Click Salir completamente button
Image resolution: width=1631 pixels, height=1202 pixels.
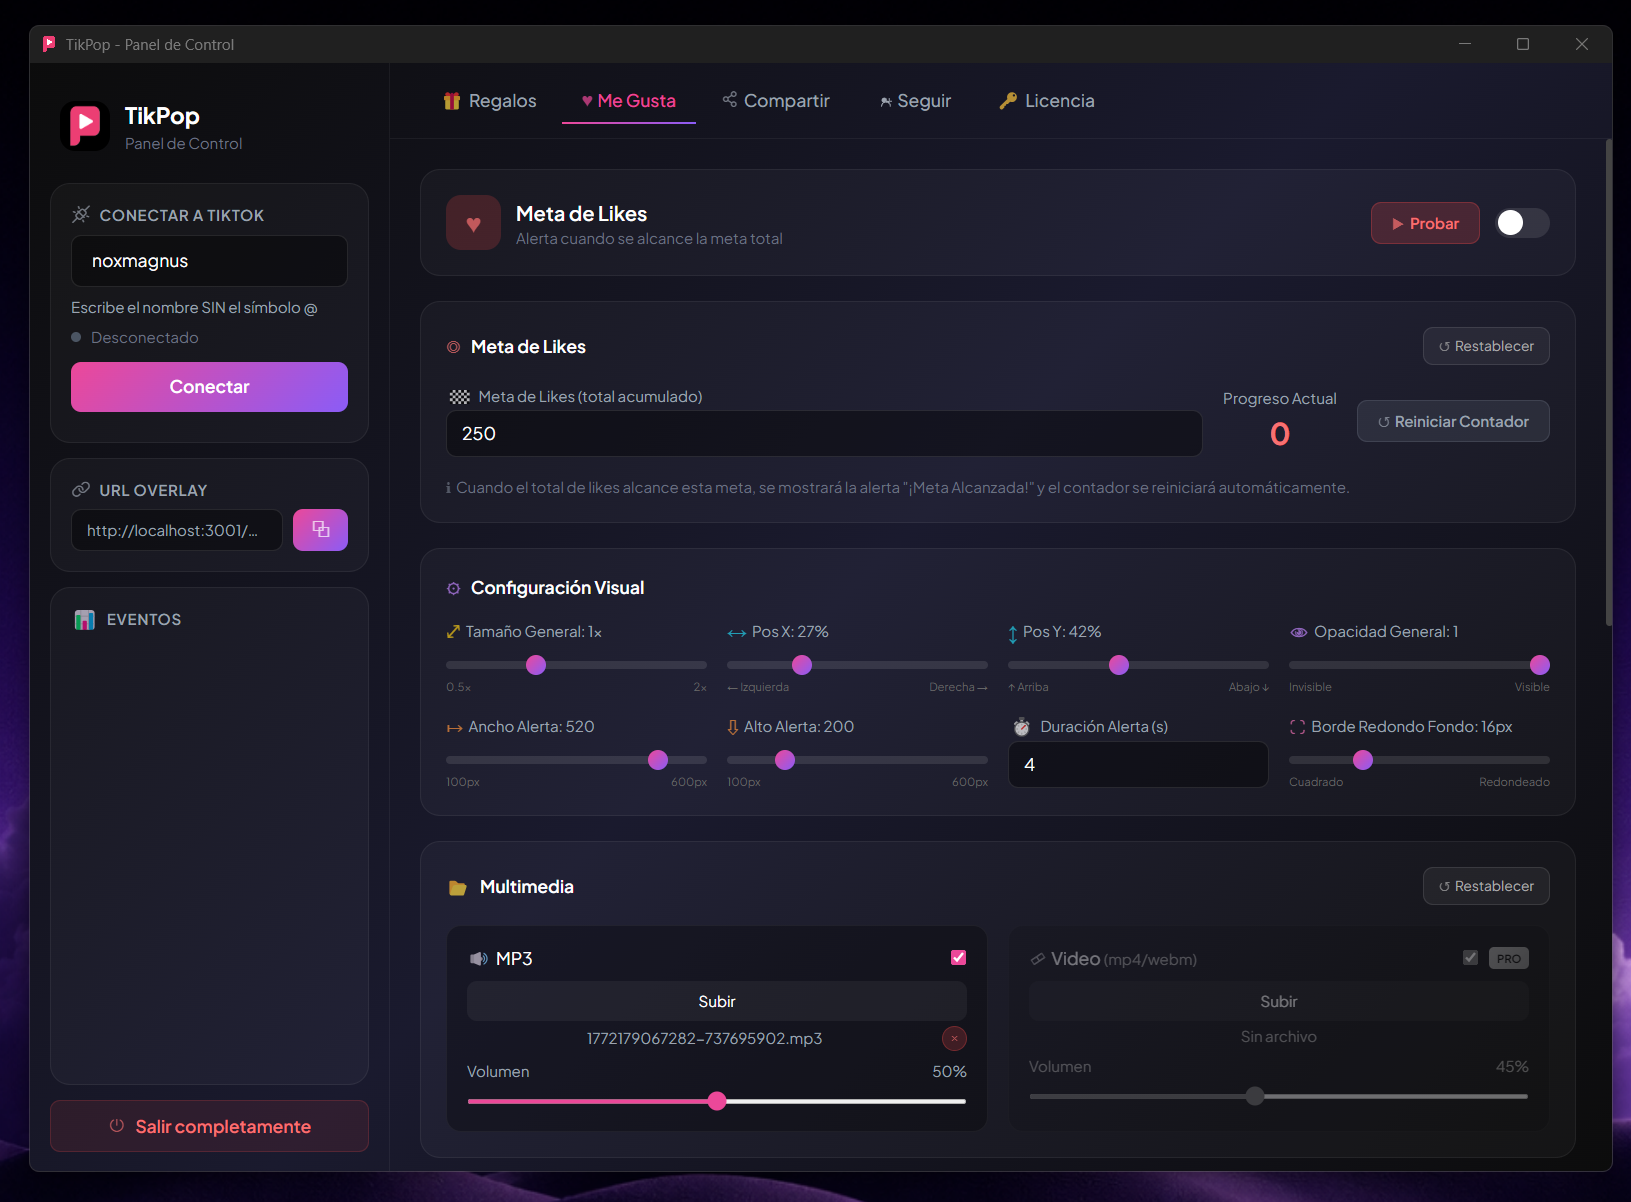[209, 1127]
